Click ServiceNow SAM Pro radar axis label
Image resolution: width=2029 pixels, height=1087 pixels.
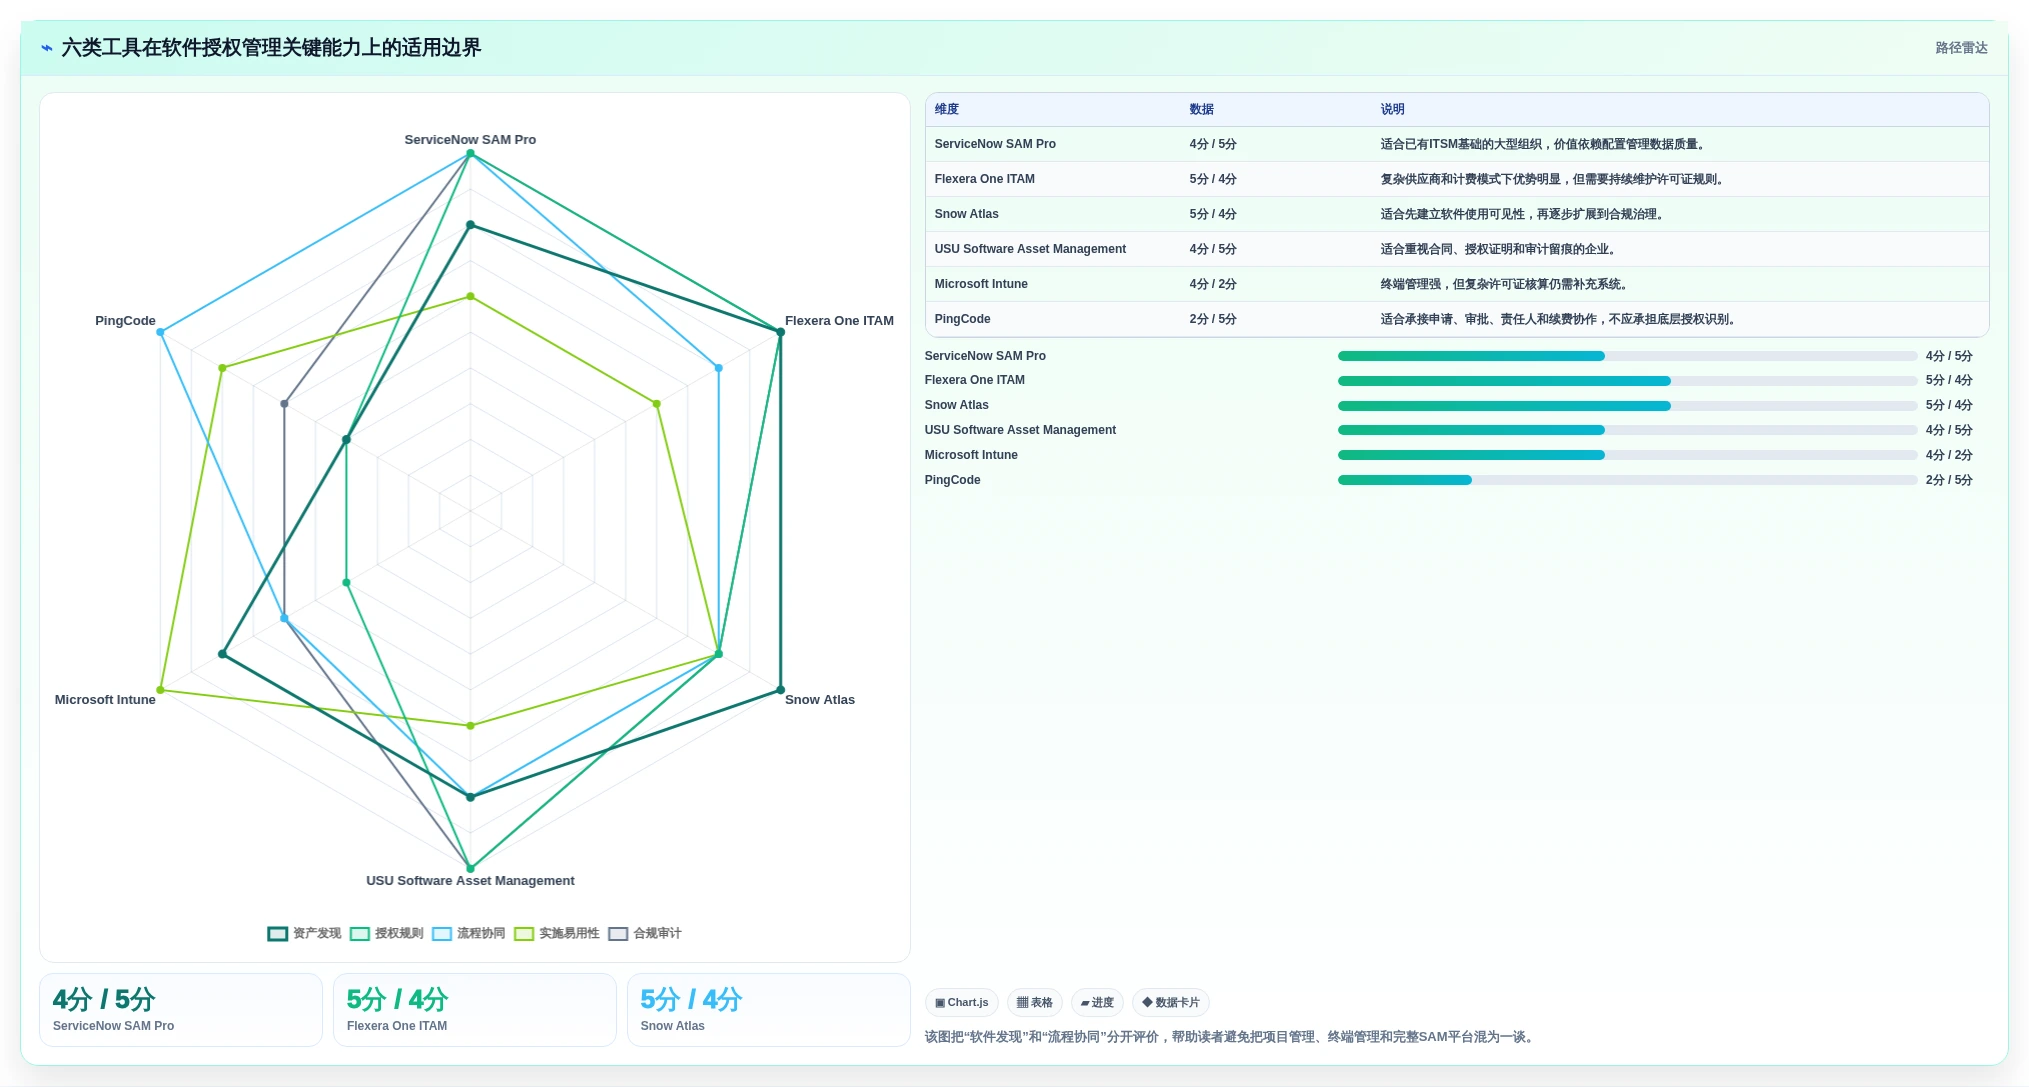(470, 140)
